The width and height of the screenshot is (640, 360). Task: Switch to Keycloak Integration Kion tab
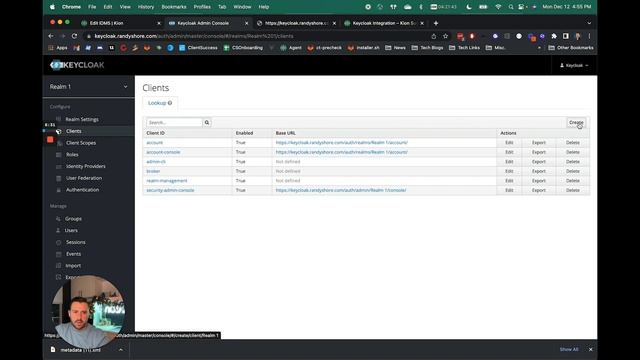point(384,23)
